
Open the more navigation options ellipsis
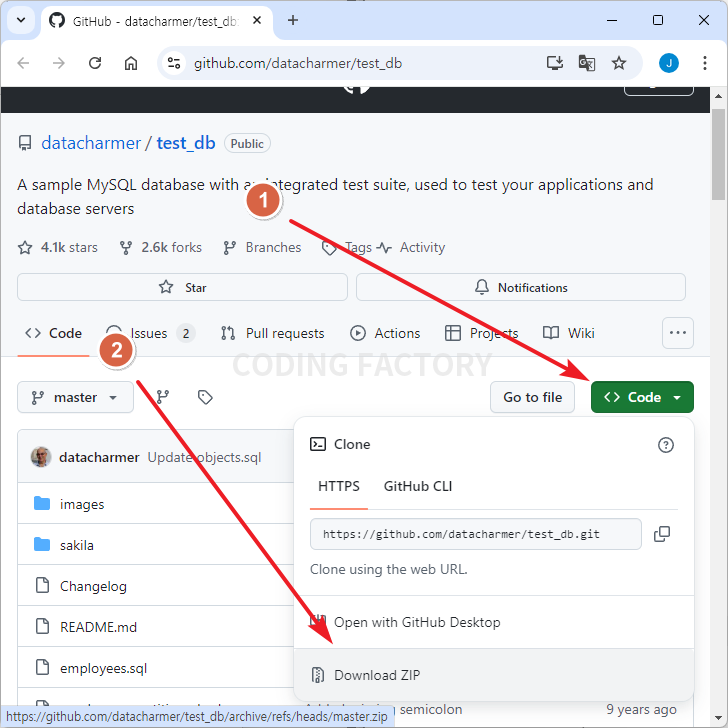[x=678, y=333]
